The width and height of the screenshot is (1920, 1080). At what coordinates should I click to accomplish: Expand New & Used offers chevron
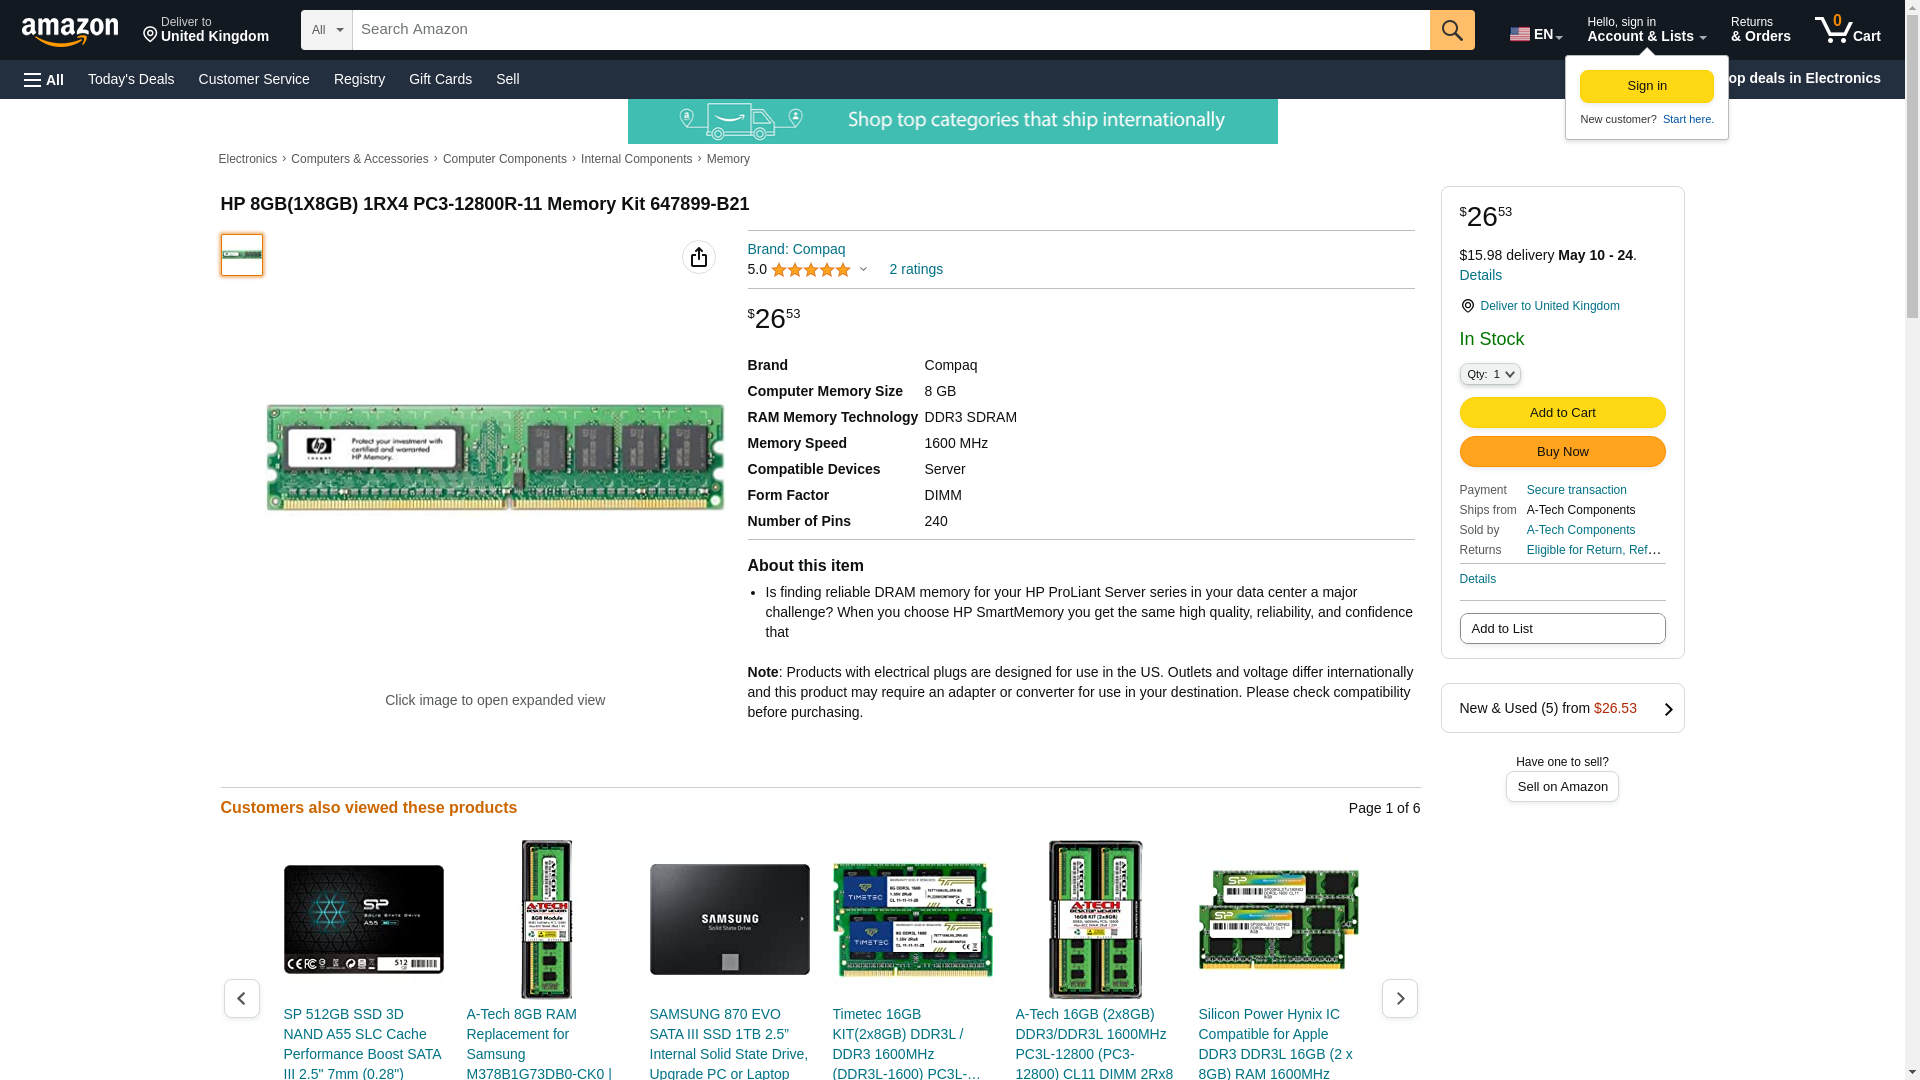[x=1667, y=709]
